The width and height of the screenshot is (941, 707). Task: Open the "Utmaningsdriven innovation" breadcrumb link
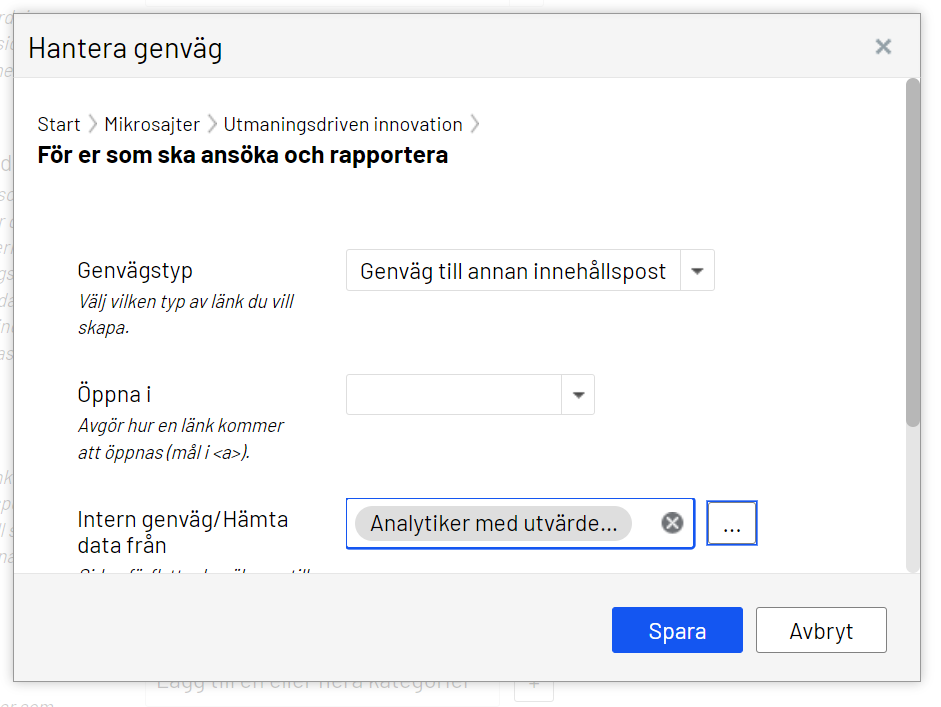click(x=344, y=124)
